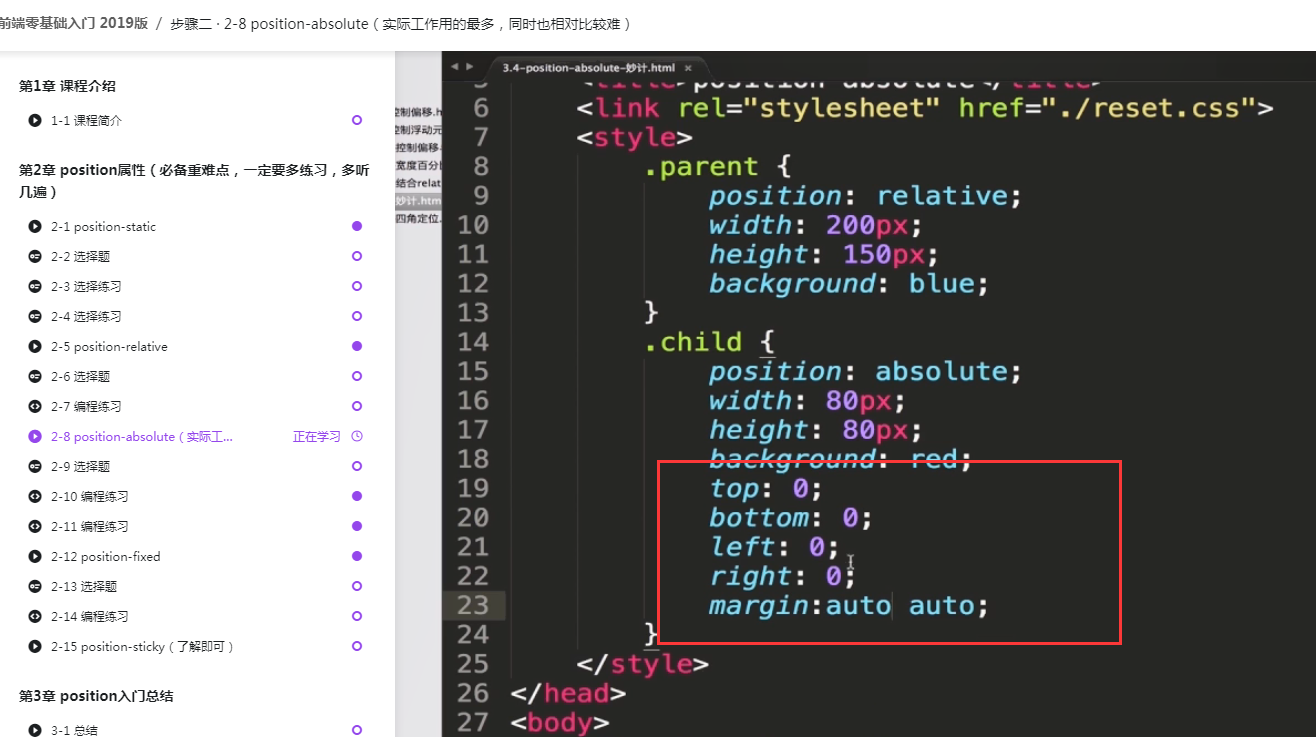Click the right: 0 declaration
This screenshot has height=737, width=1316.
(x=783, y=576)
